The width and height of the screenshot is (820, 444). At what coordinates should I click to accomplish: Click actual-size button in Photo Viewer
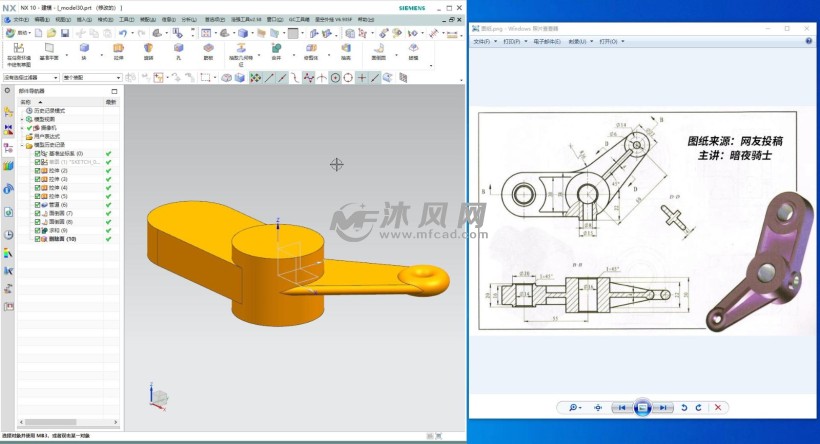click(x=598, y=407)
